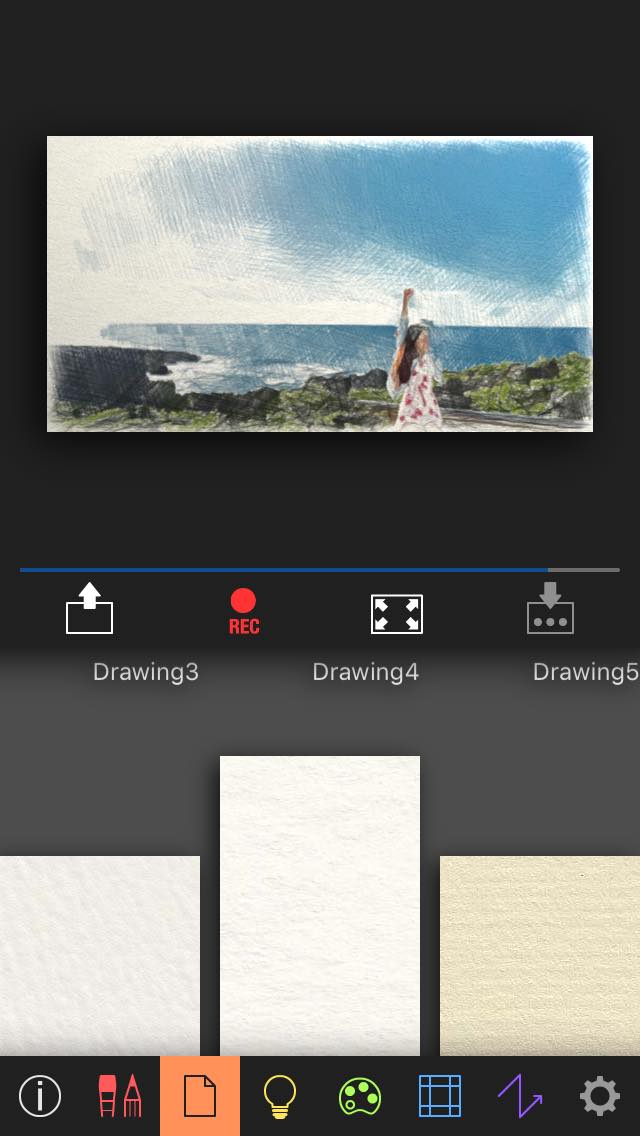This screenshot has height=1136, width=640.
Task: Open the blue grid tab
Action: point(440,1096)
